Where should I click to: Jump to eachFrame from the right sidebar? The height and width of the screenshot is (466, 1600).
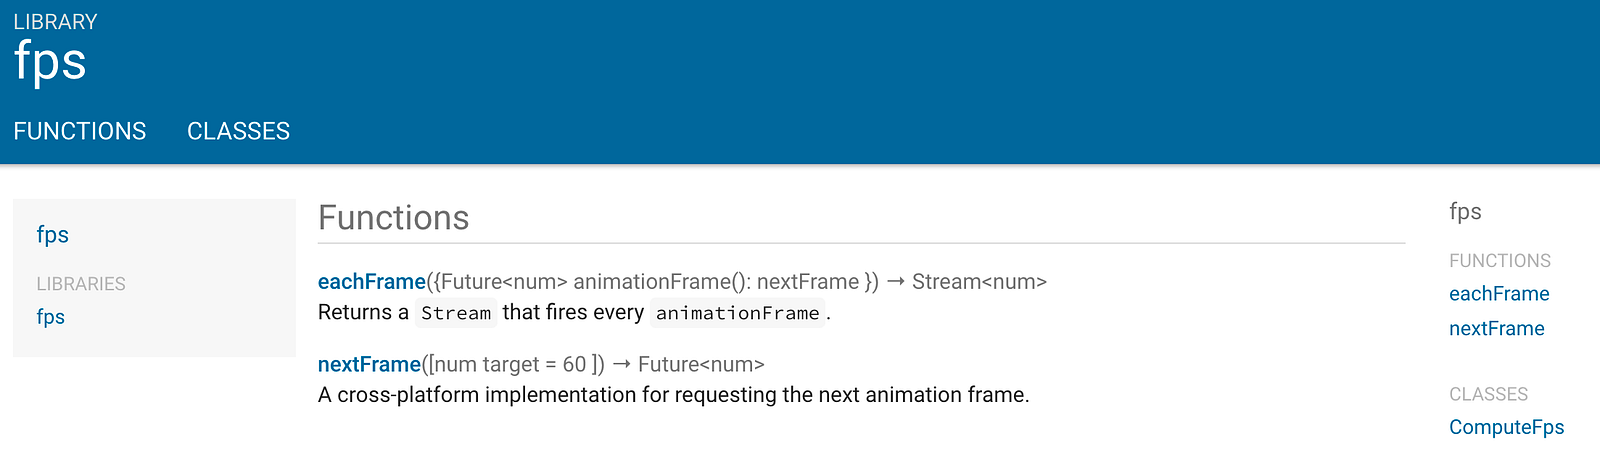(x=1499, y=294)
